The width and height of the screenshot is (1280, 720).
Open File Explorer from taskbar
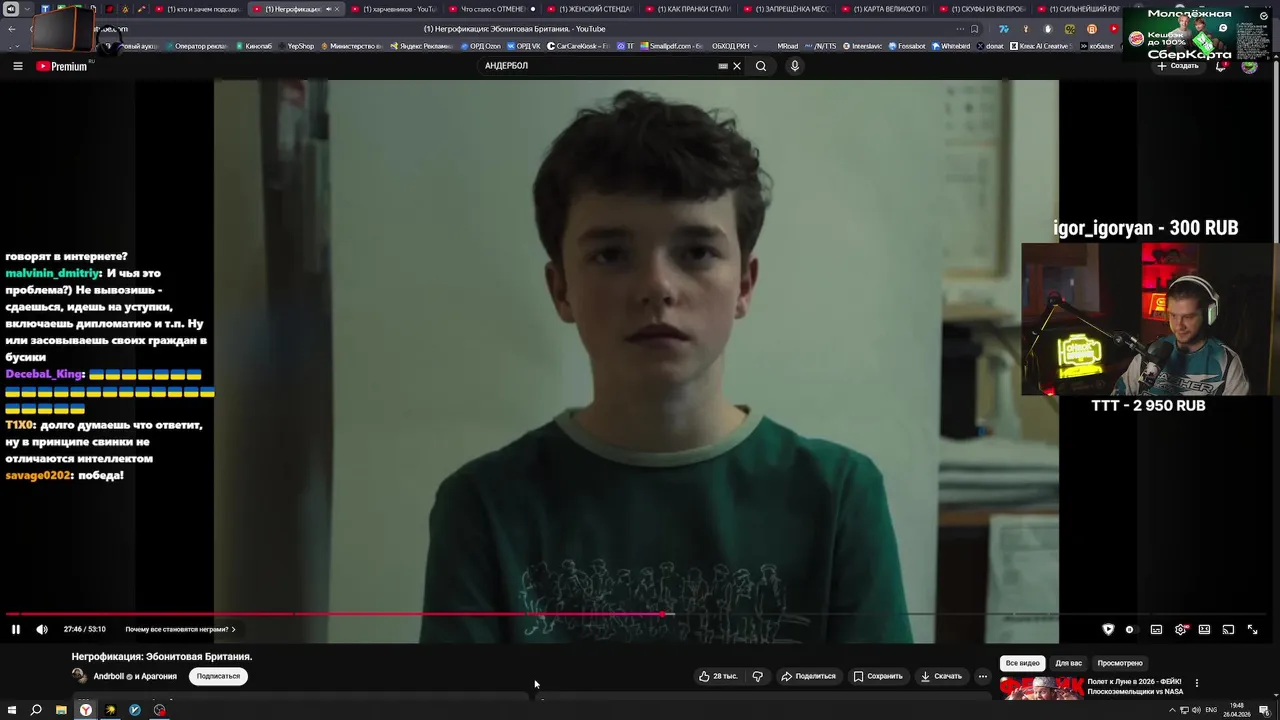click(61, 710)
